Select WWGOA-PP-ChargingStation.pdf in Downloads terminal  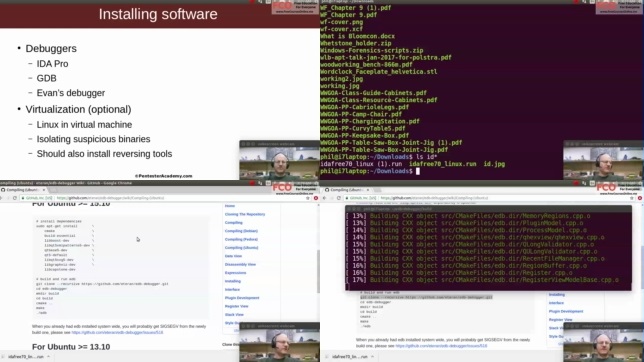[370, 121]
